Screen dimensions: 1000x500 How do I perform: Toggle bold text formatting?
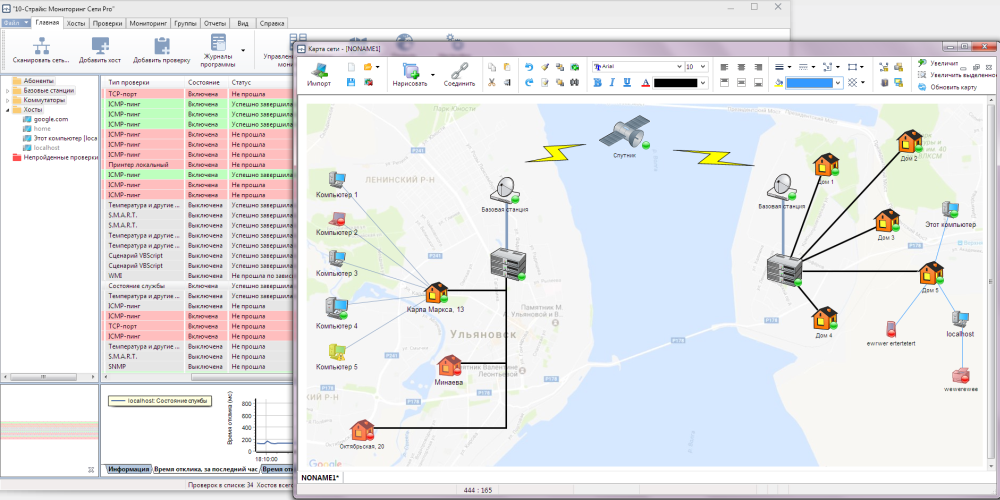click(598, 82)
